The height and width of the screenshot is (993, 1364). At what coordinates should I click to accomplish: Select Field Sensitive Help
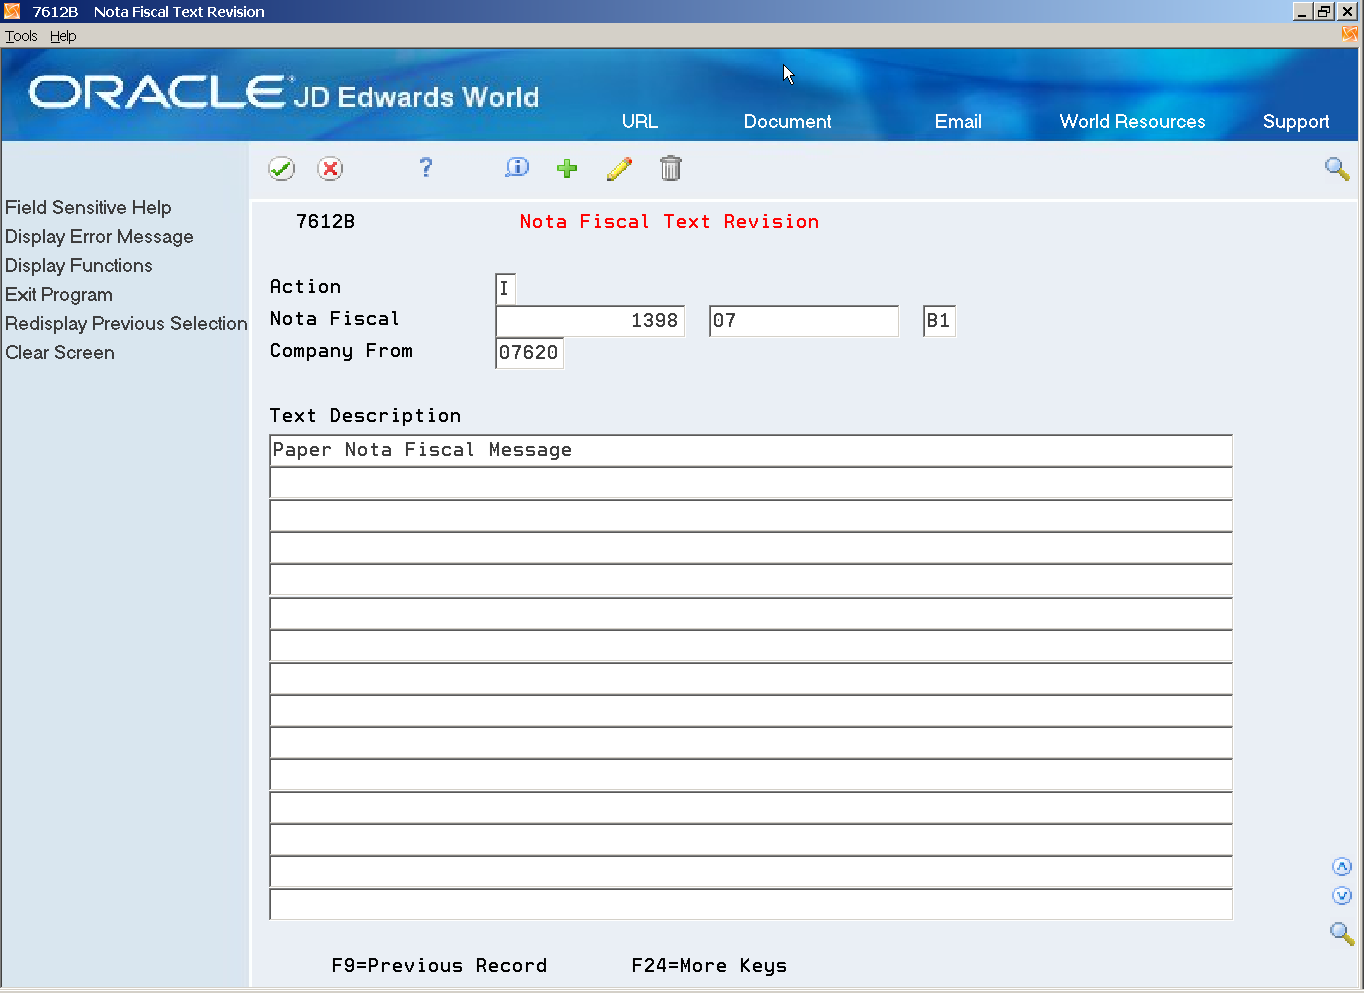pos(88,207)
